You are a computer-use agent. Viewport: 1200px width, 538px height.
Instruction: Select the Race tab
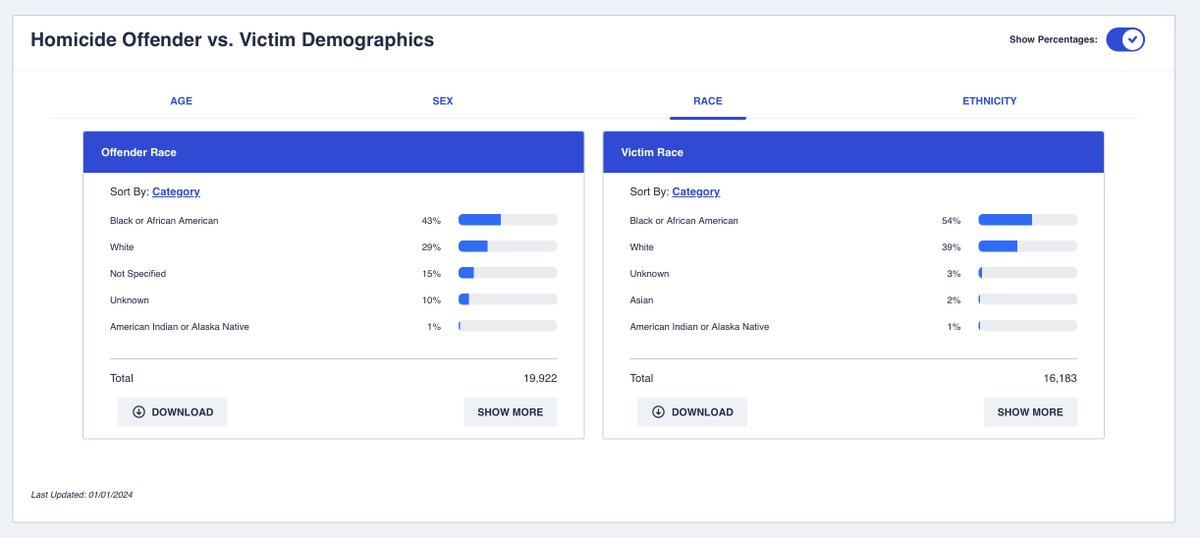[708, 101]
